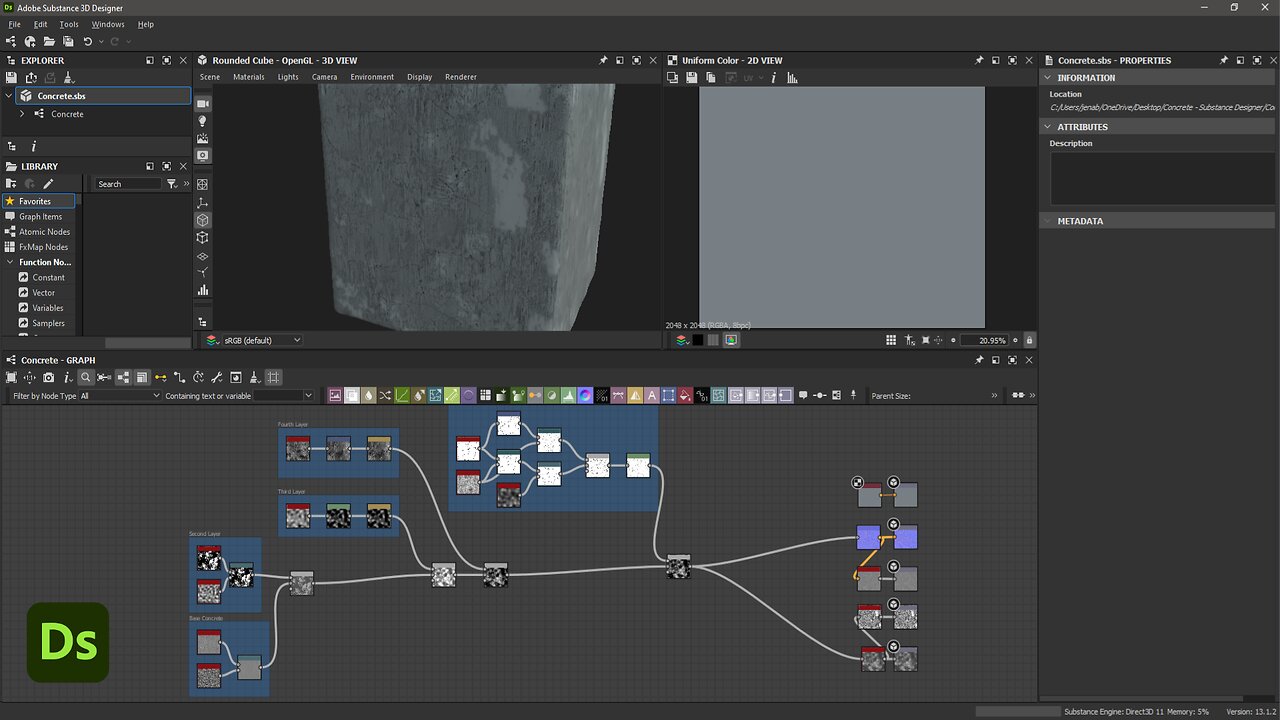1280x720 pixels.
Task: Pin the Properties panel
Action: pyautogui.click(x=1224, y=60)
